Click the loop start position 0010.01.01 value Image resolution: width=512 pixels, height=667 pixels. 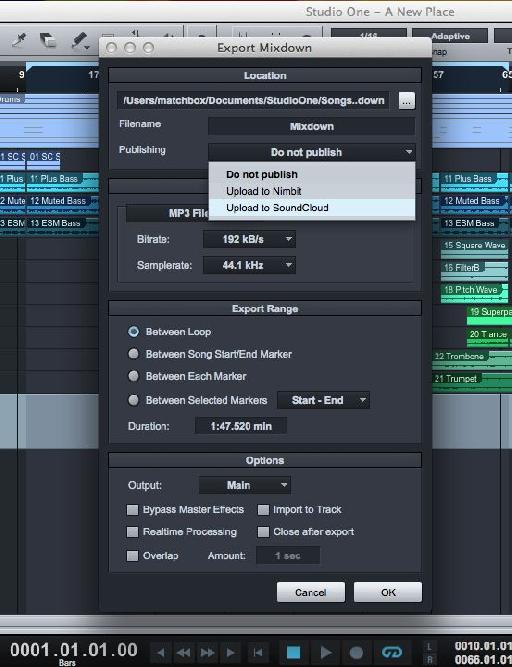pos(483,646)
